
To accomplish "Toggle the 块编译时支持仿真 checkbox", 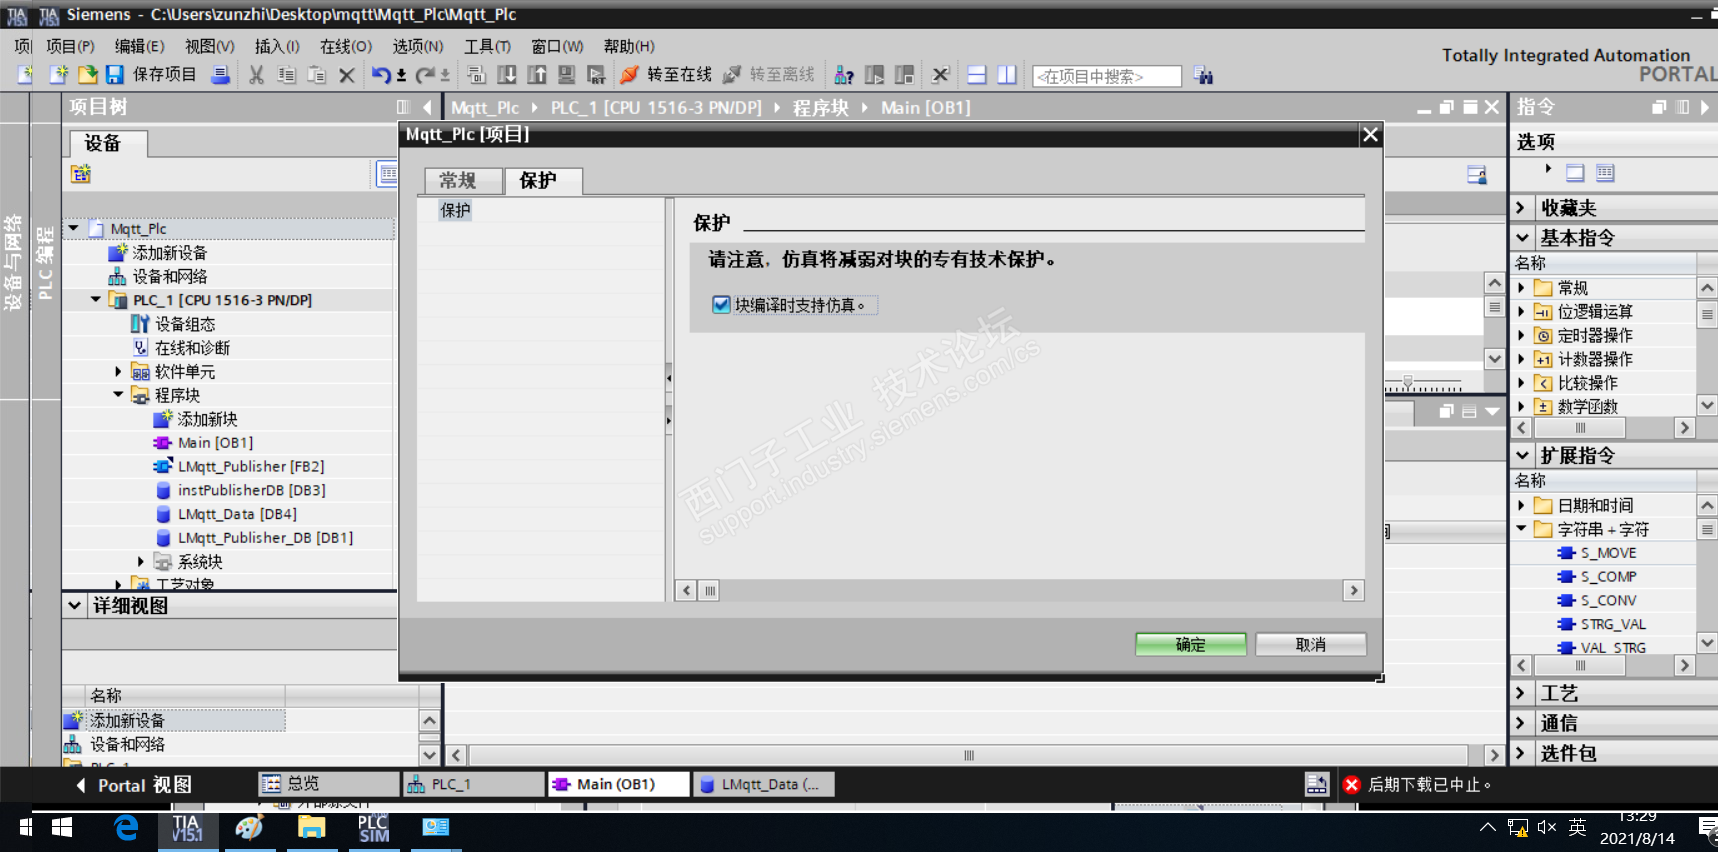I will point(721,305).
